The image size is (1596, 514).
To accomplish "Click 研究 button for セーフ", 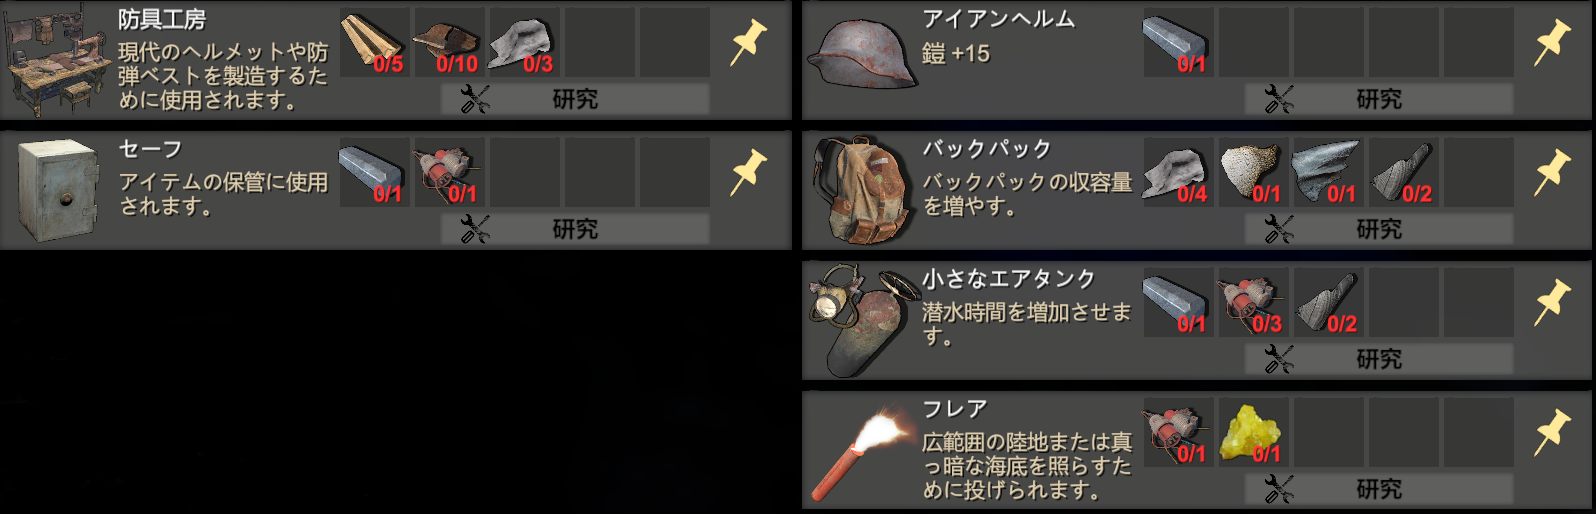I will [575, 229].
